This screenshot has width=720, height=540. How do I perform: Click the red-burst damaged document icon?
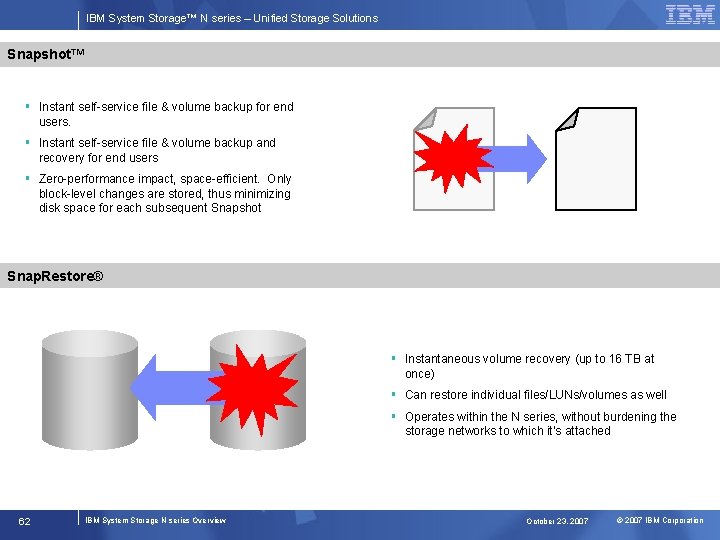point(454,159)
